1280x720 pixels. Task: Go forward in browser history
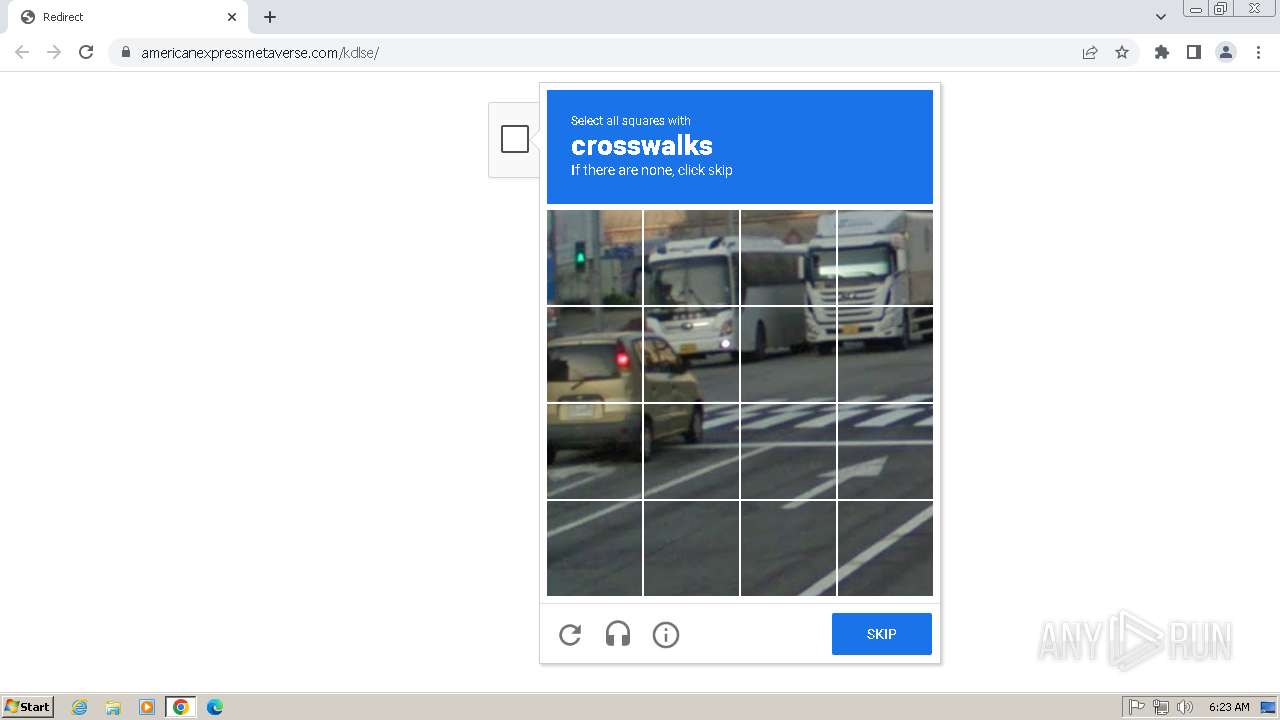click(x=54, y=52)
